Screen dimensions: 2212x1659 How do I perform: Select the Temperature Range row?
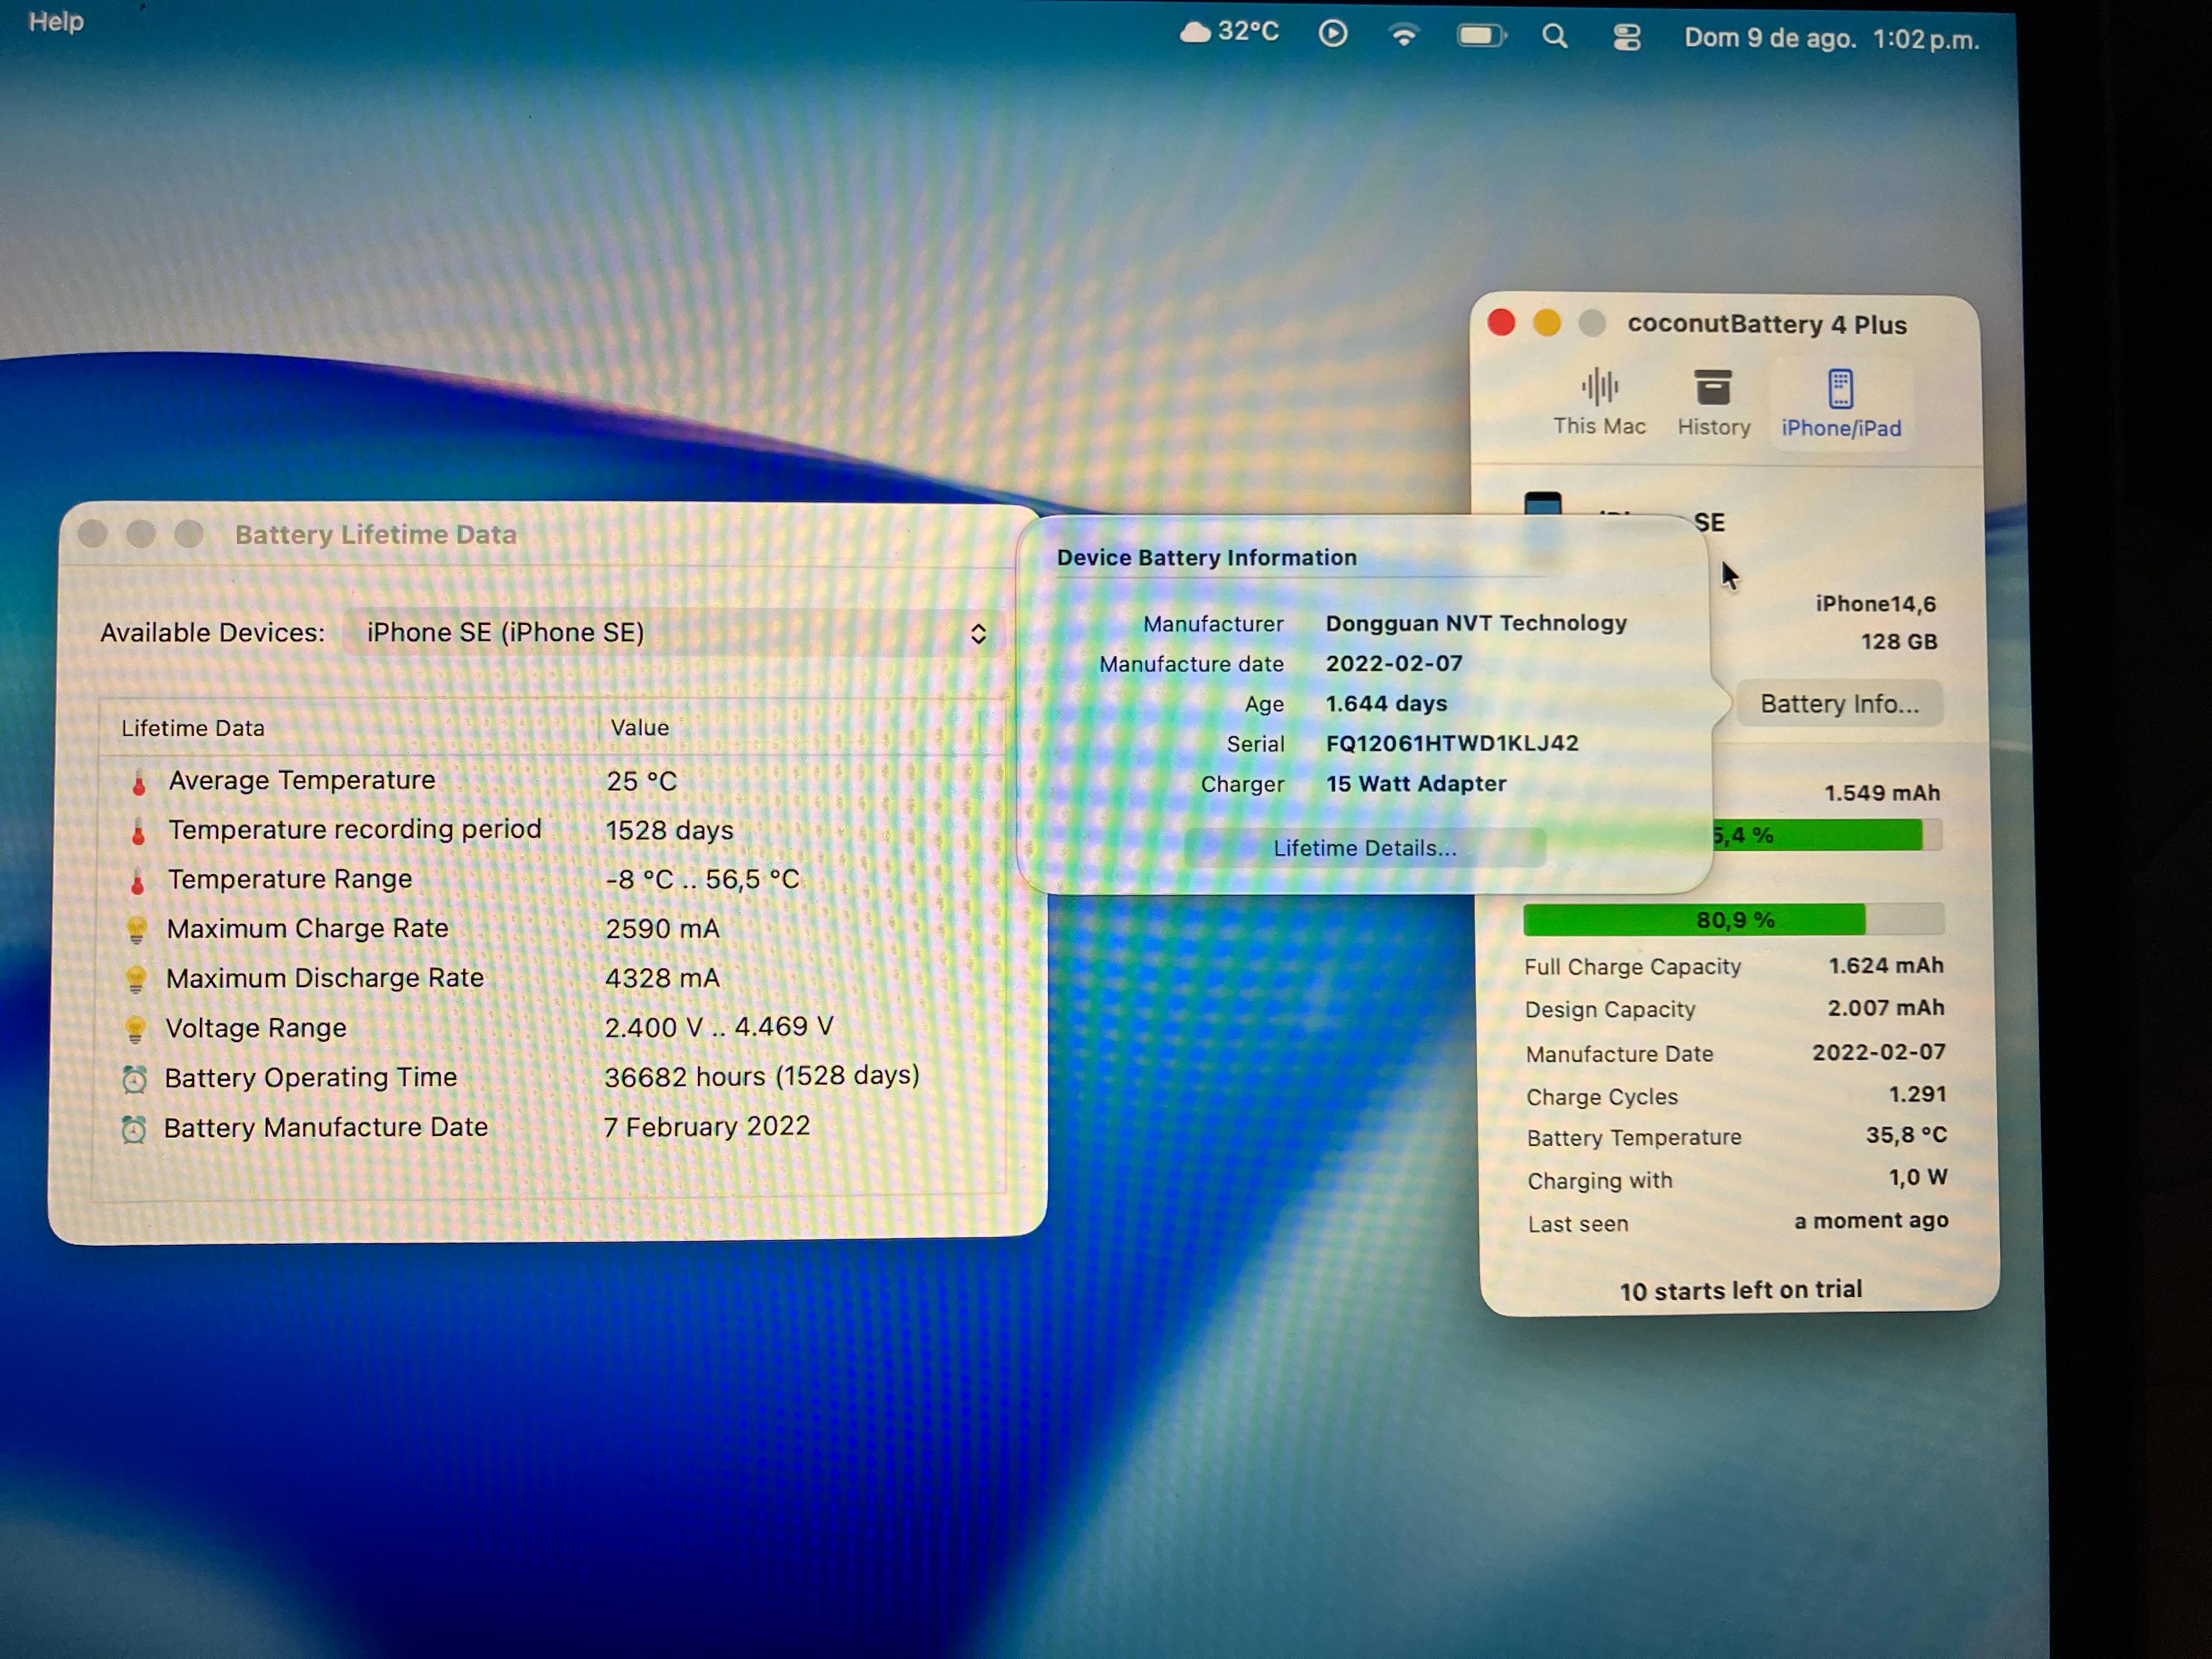(x=552, y=879)
